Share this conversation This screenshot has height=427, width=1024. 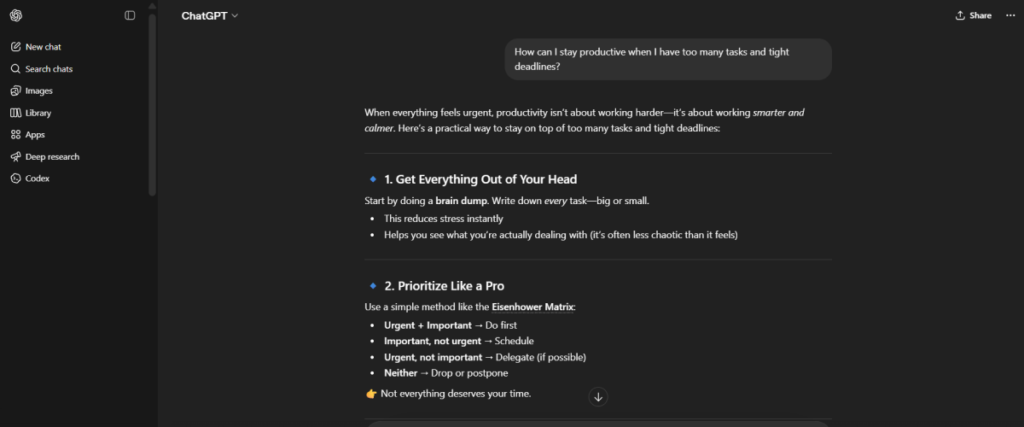[x=973, y=16]
